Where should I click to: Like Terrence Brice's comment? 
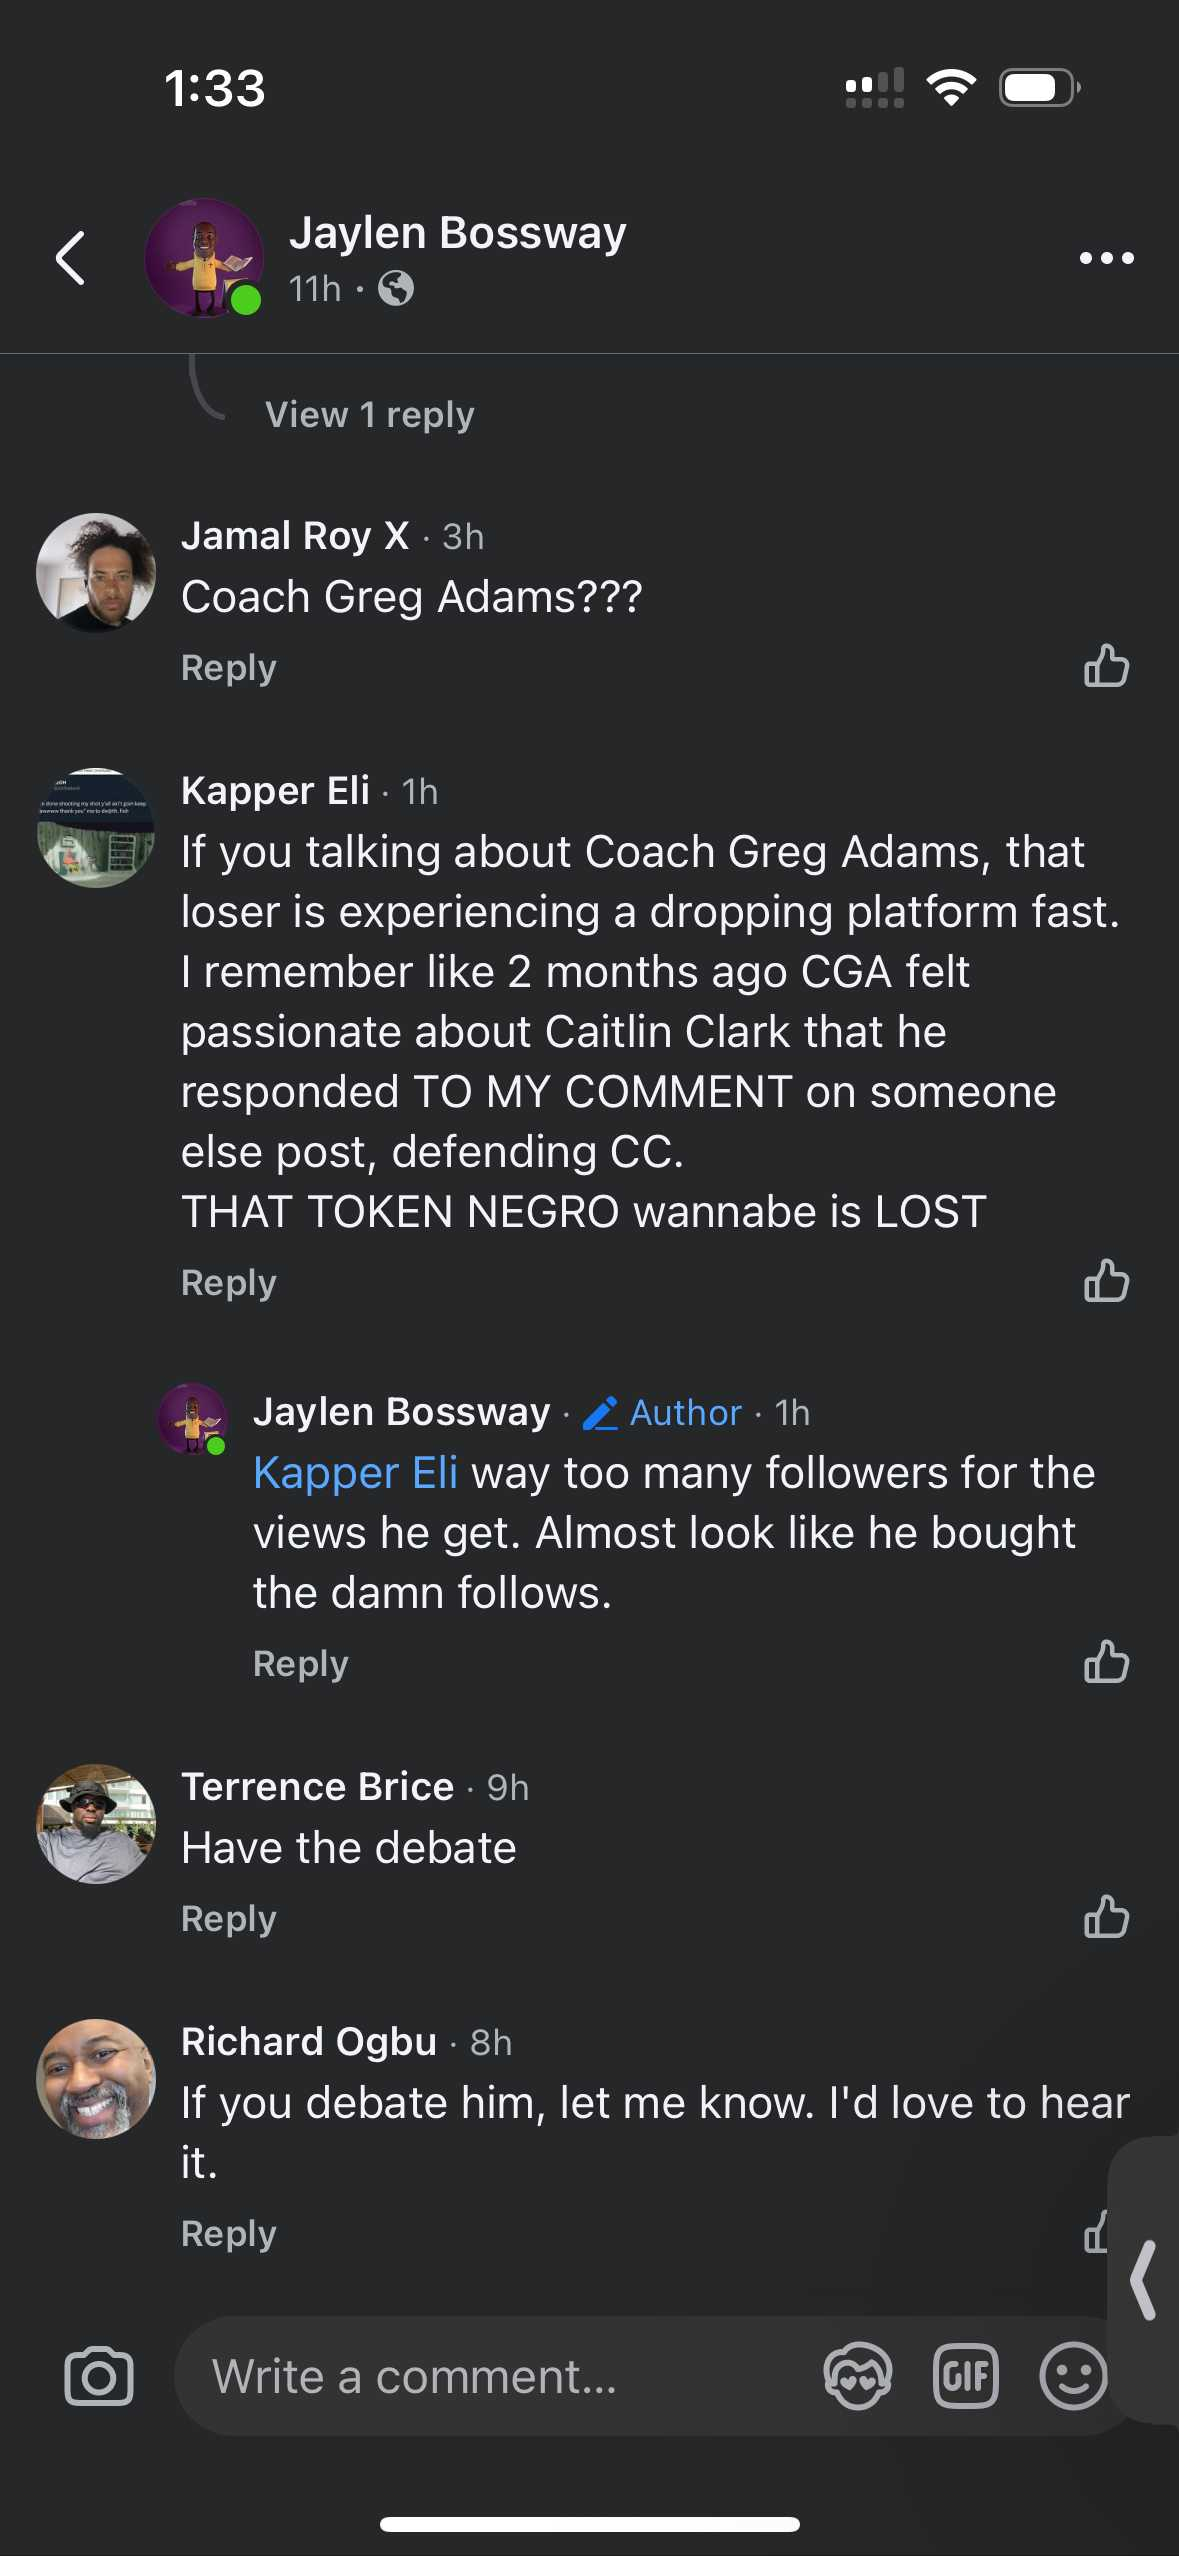click(1106, 1917)
